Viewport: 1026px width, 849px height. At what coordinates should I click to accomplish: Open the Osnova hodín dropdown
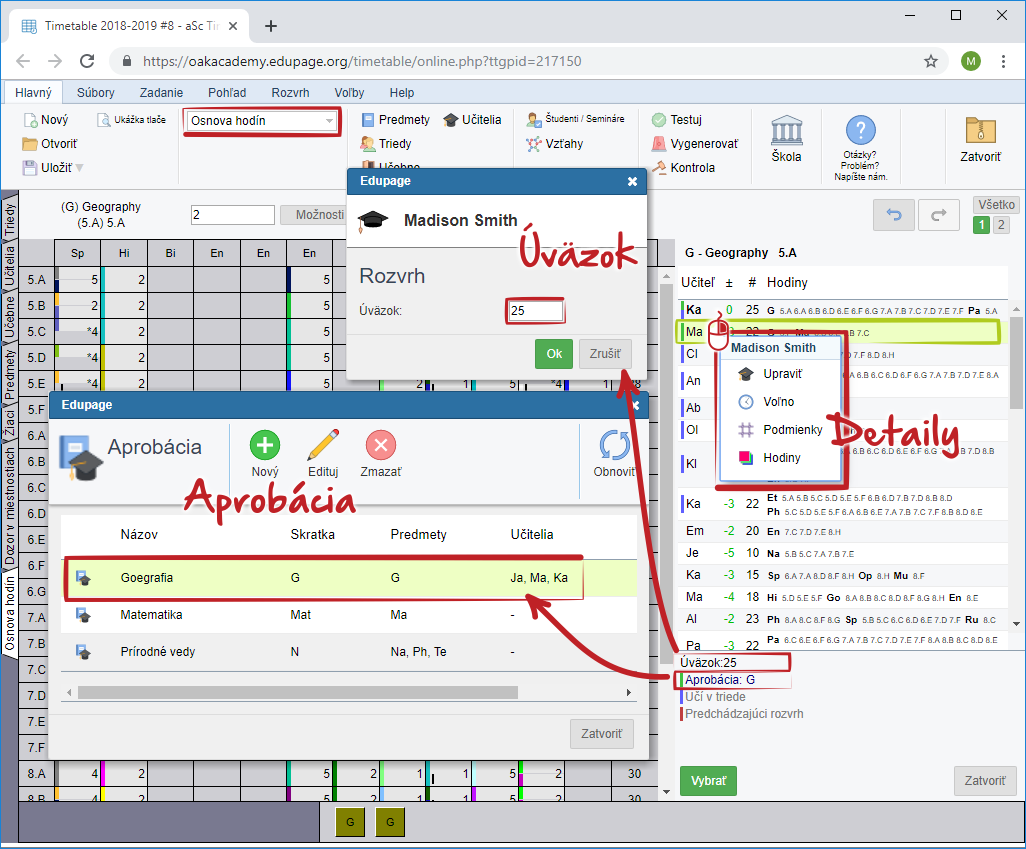point(262,121)
